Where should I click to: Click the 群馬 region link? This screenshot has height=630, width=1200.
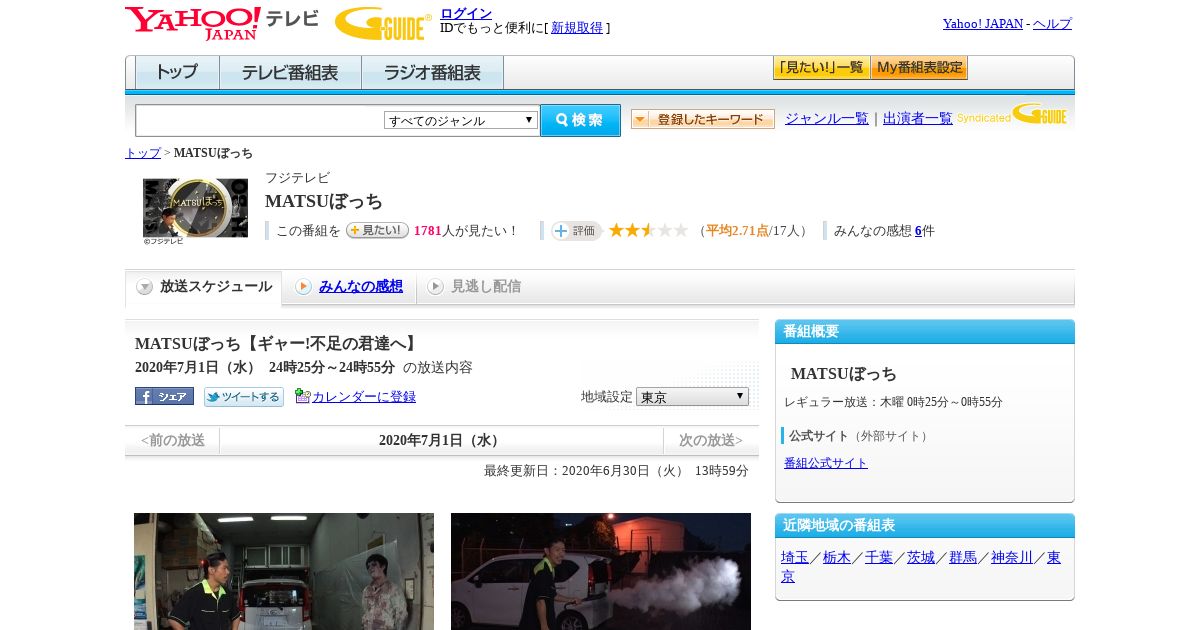coord(963,557)
